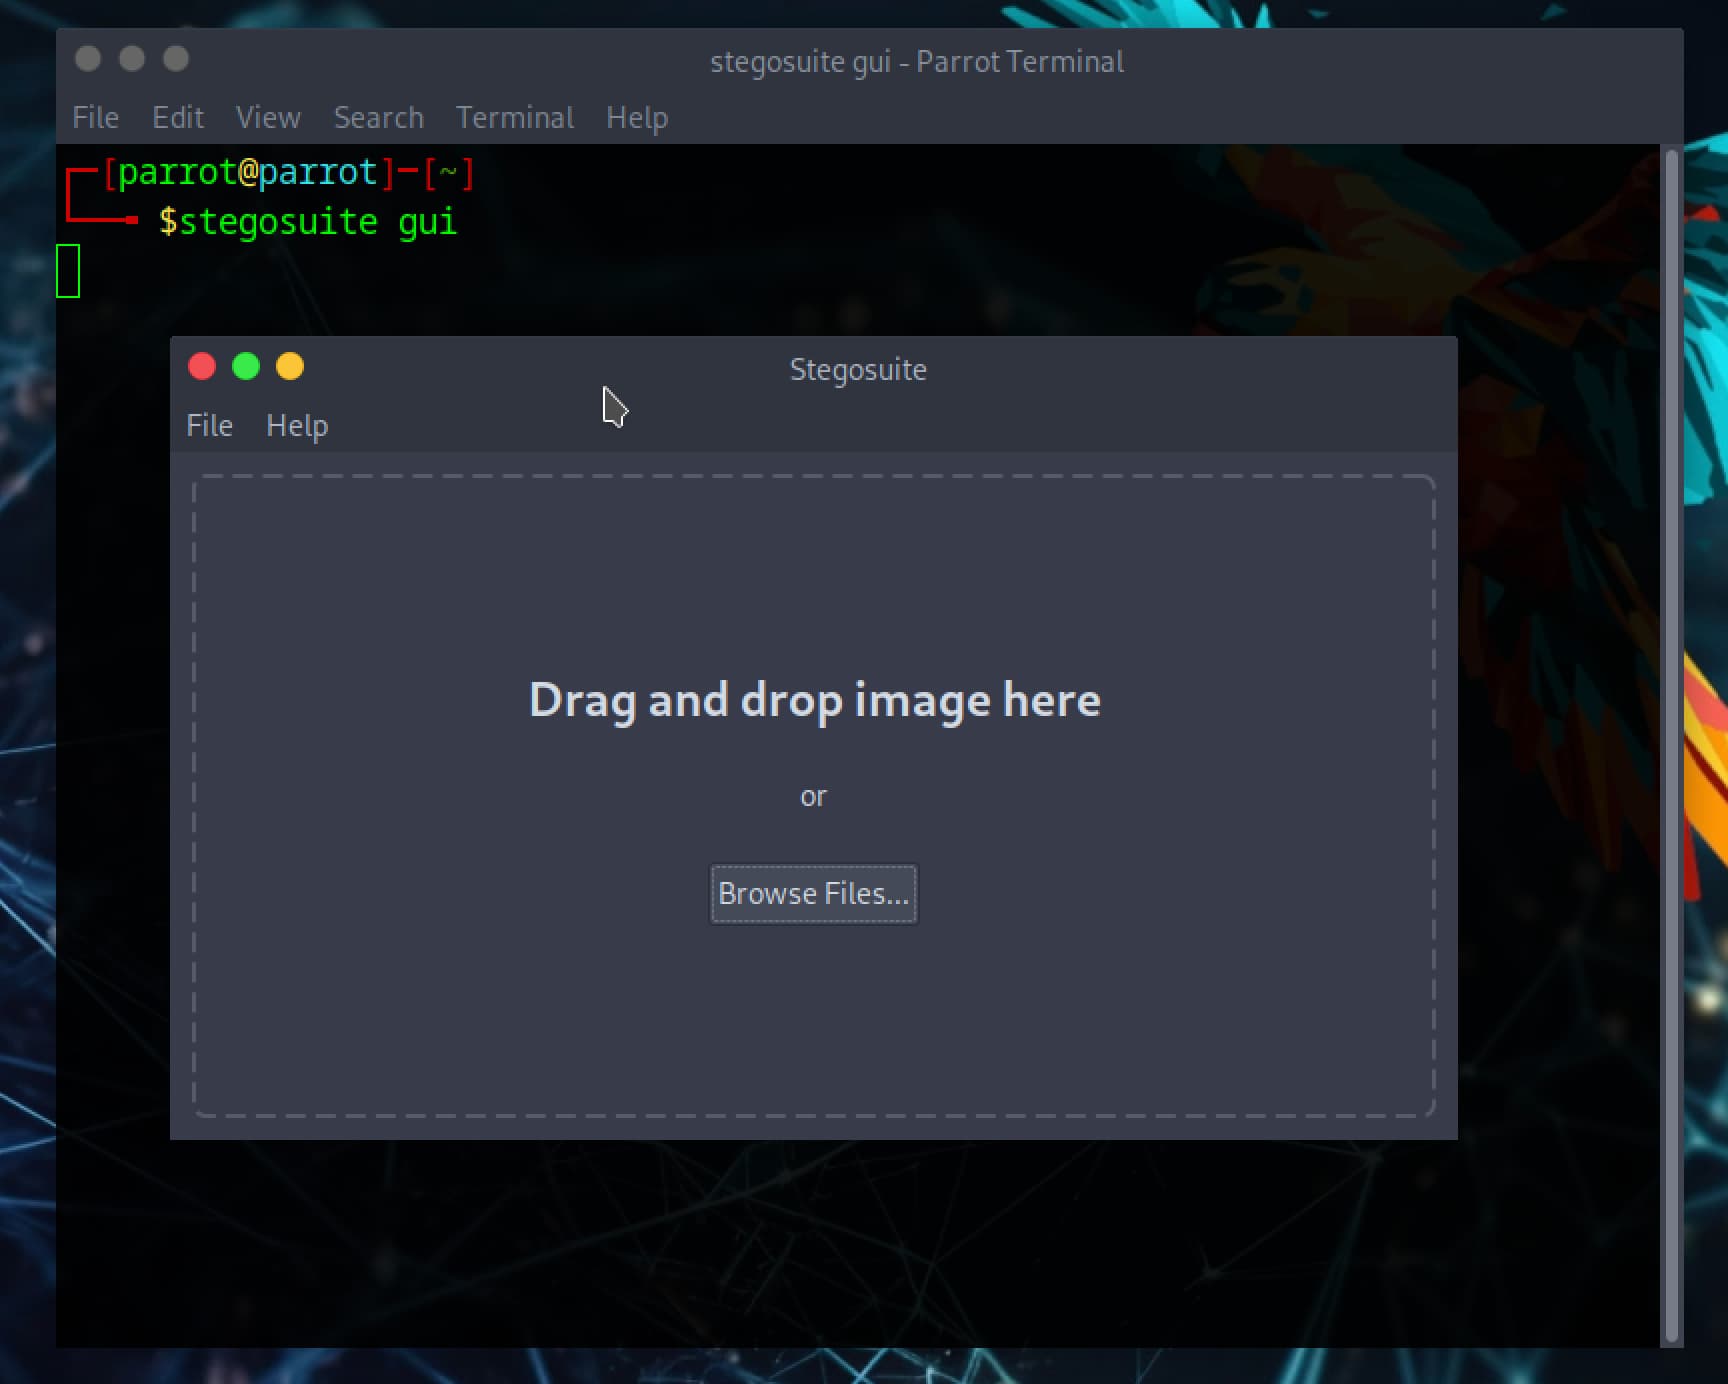This screenshot has height=1384, width=1728.
Task: Click the Parrot Terminal title bar text
Action: click(x=916, y=62)
